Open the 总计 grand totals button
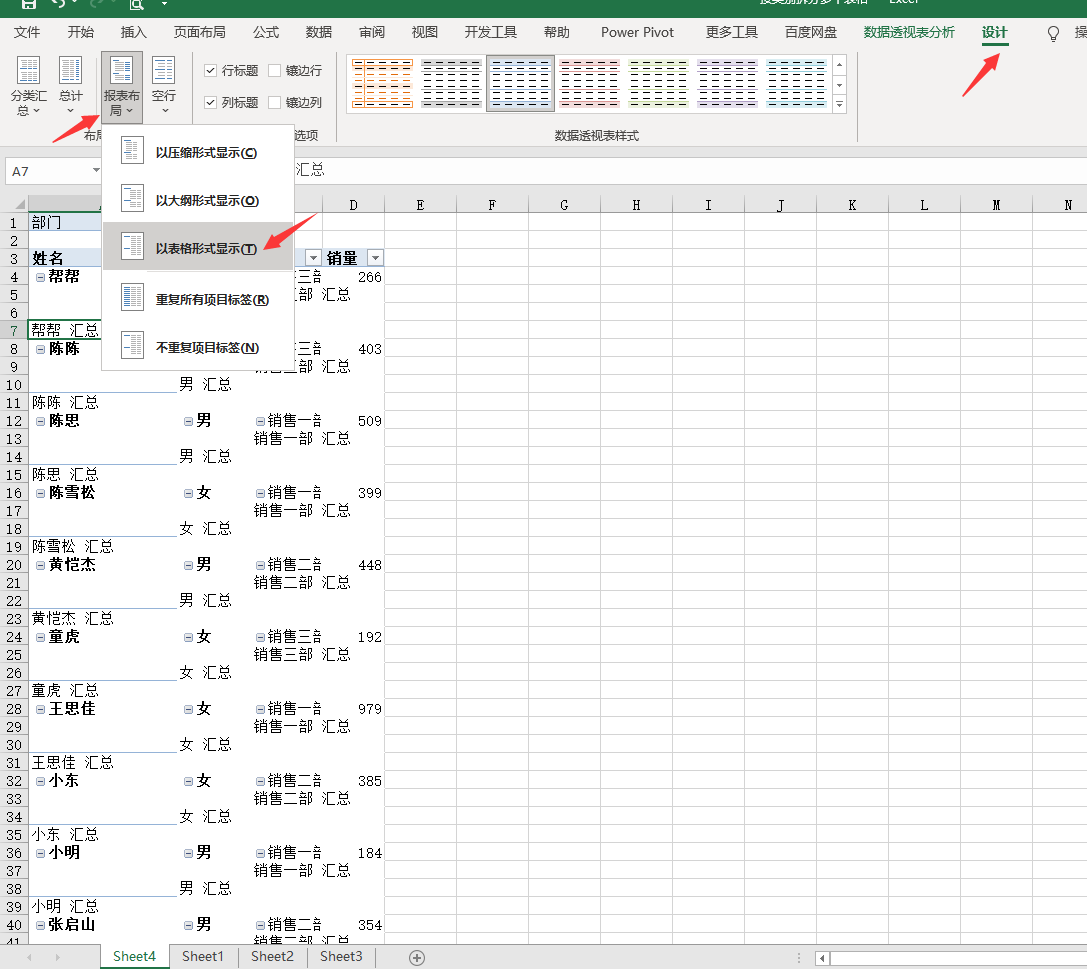 (70, 86)
